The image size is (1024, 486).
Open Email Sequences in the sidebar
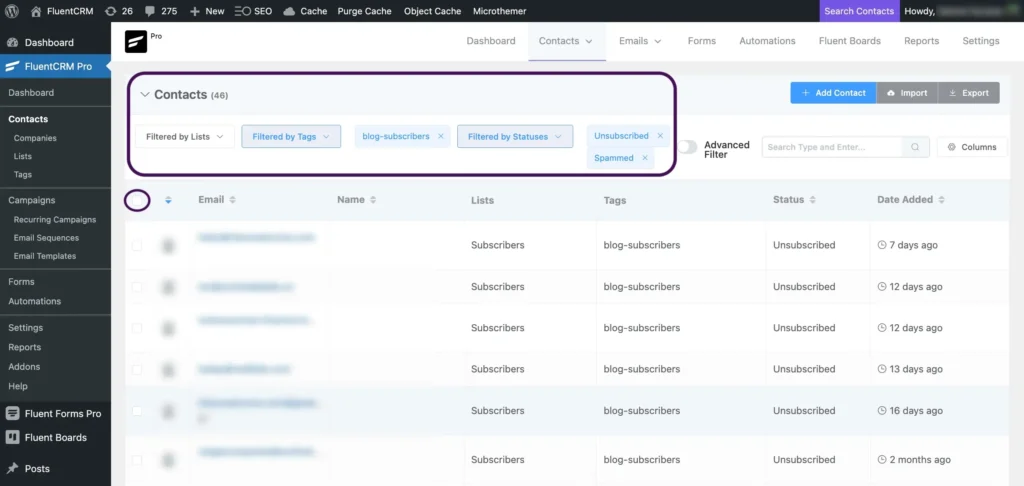pyautogui.click(x=46, y=238)
